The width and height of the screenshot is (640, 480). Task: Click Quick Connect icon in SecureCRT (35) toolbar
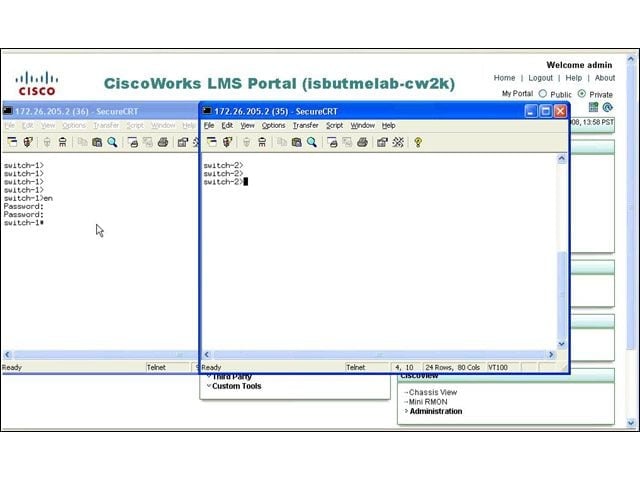pyautogui.click(x=227, y=142)
